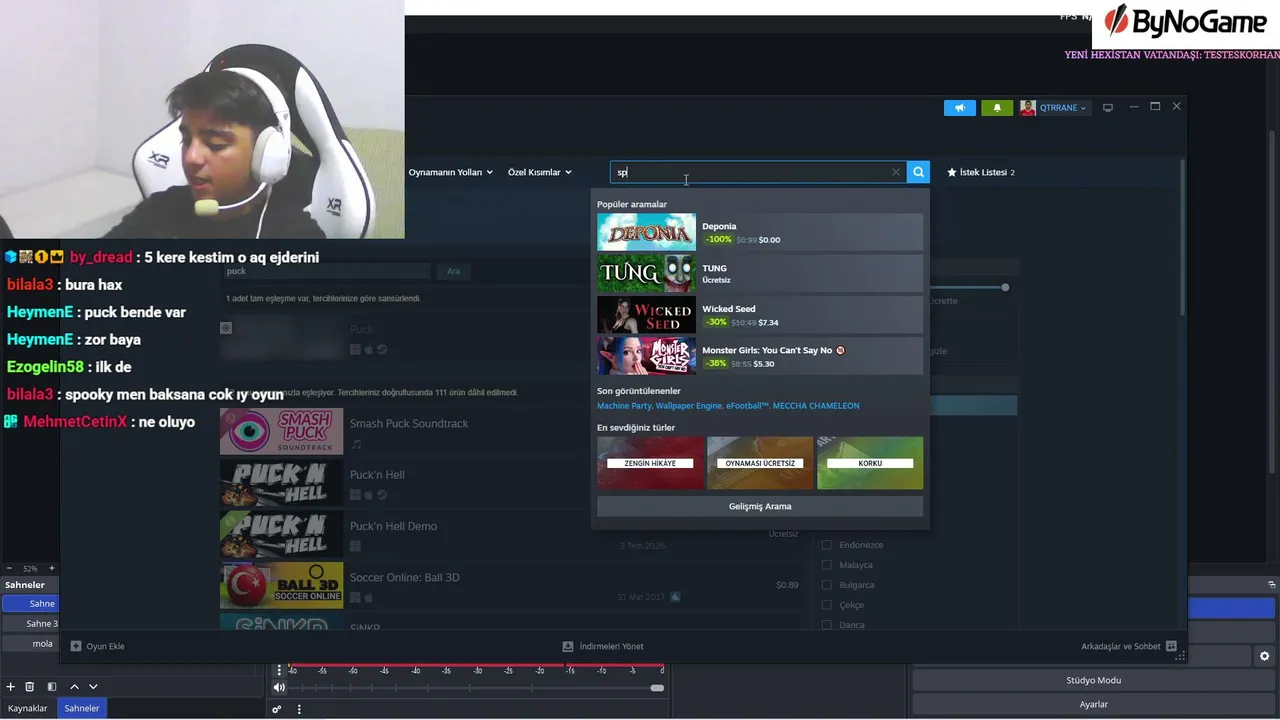
Task: Open the Steam announcements megaphone button
Action: (x=959, y=108)
